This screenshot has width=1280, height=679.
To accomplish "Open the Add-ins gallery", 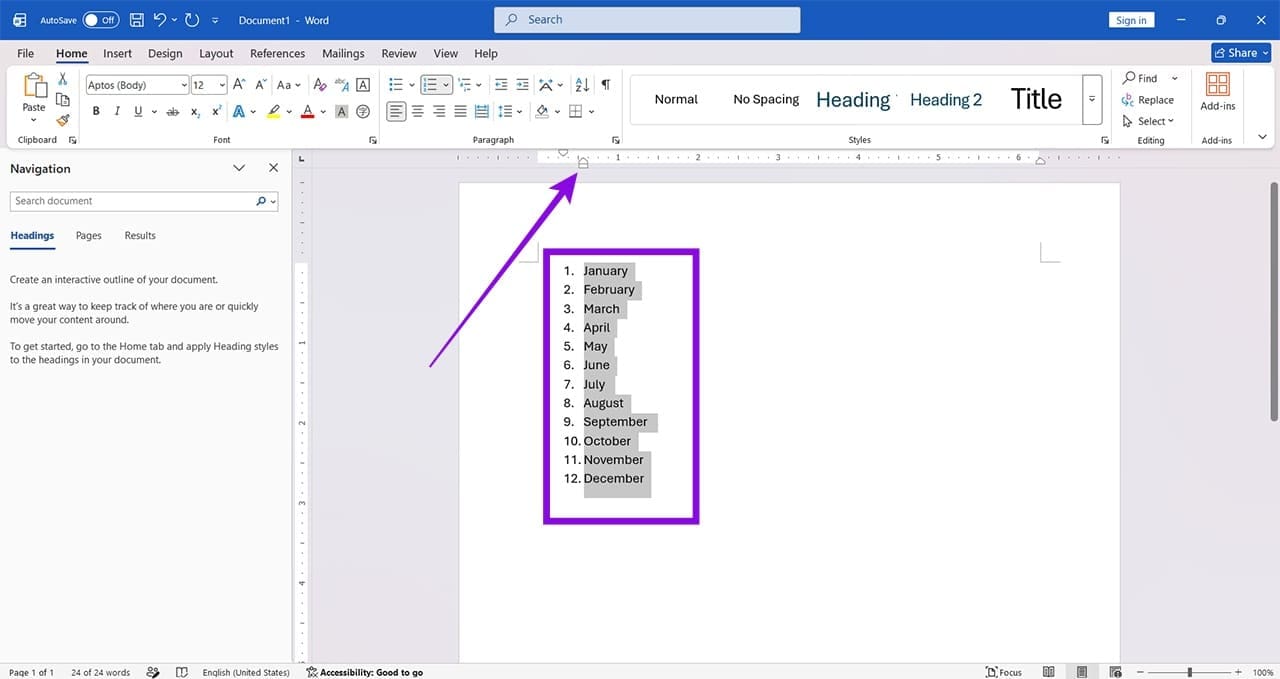I will [x=1217, y=91].
